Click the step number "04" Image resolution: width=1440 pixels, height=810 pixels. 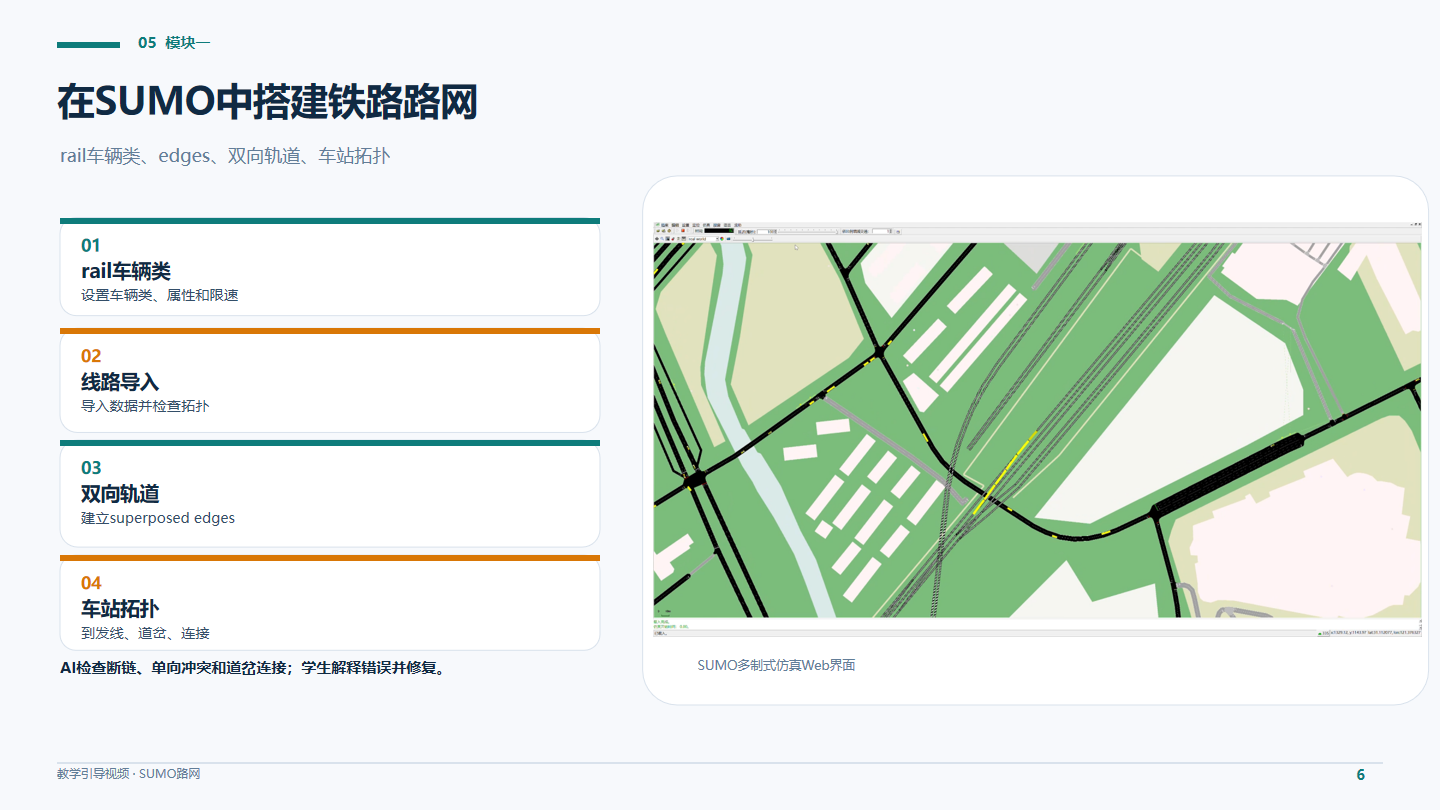pyautogui.click(x=91, y=583)
